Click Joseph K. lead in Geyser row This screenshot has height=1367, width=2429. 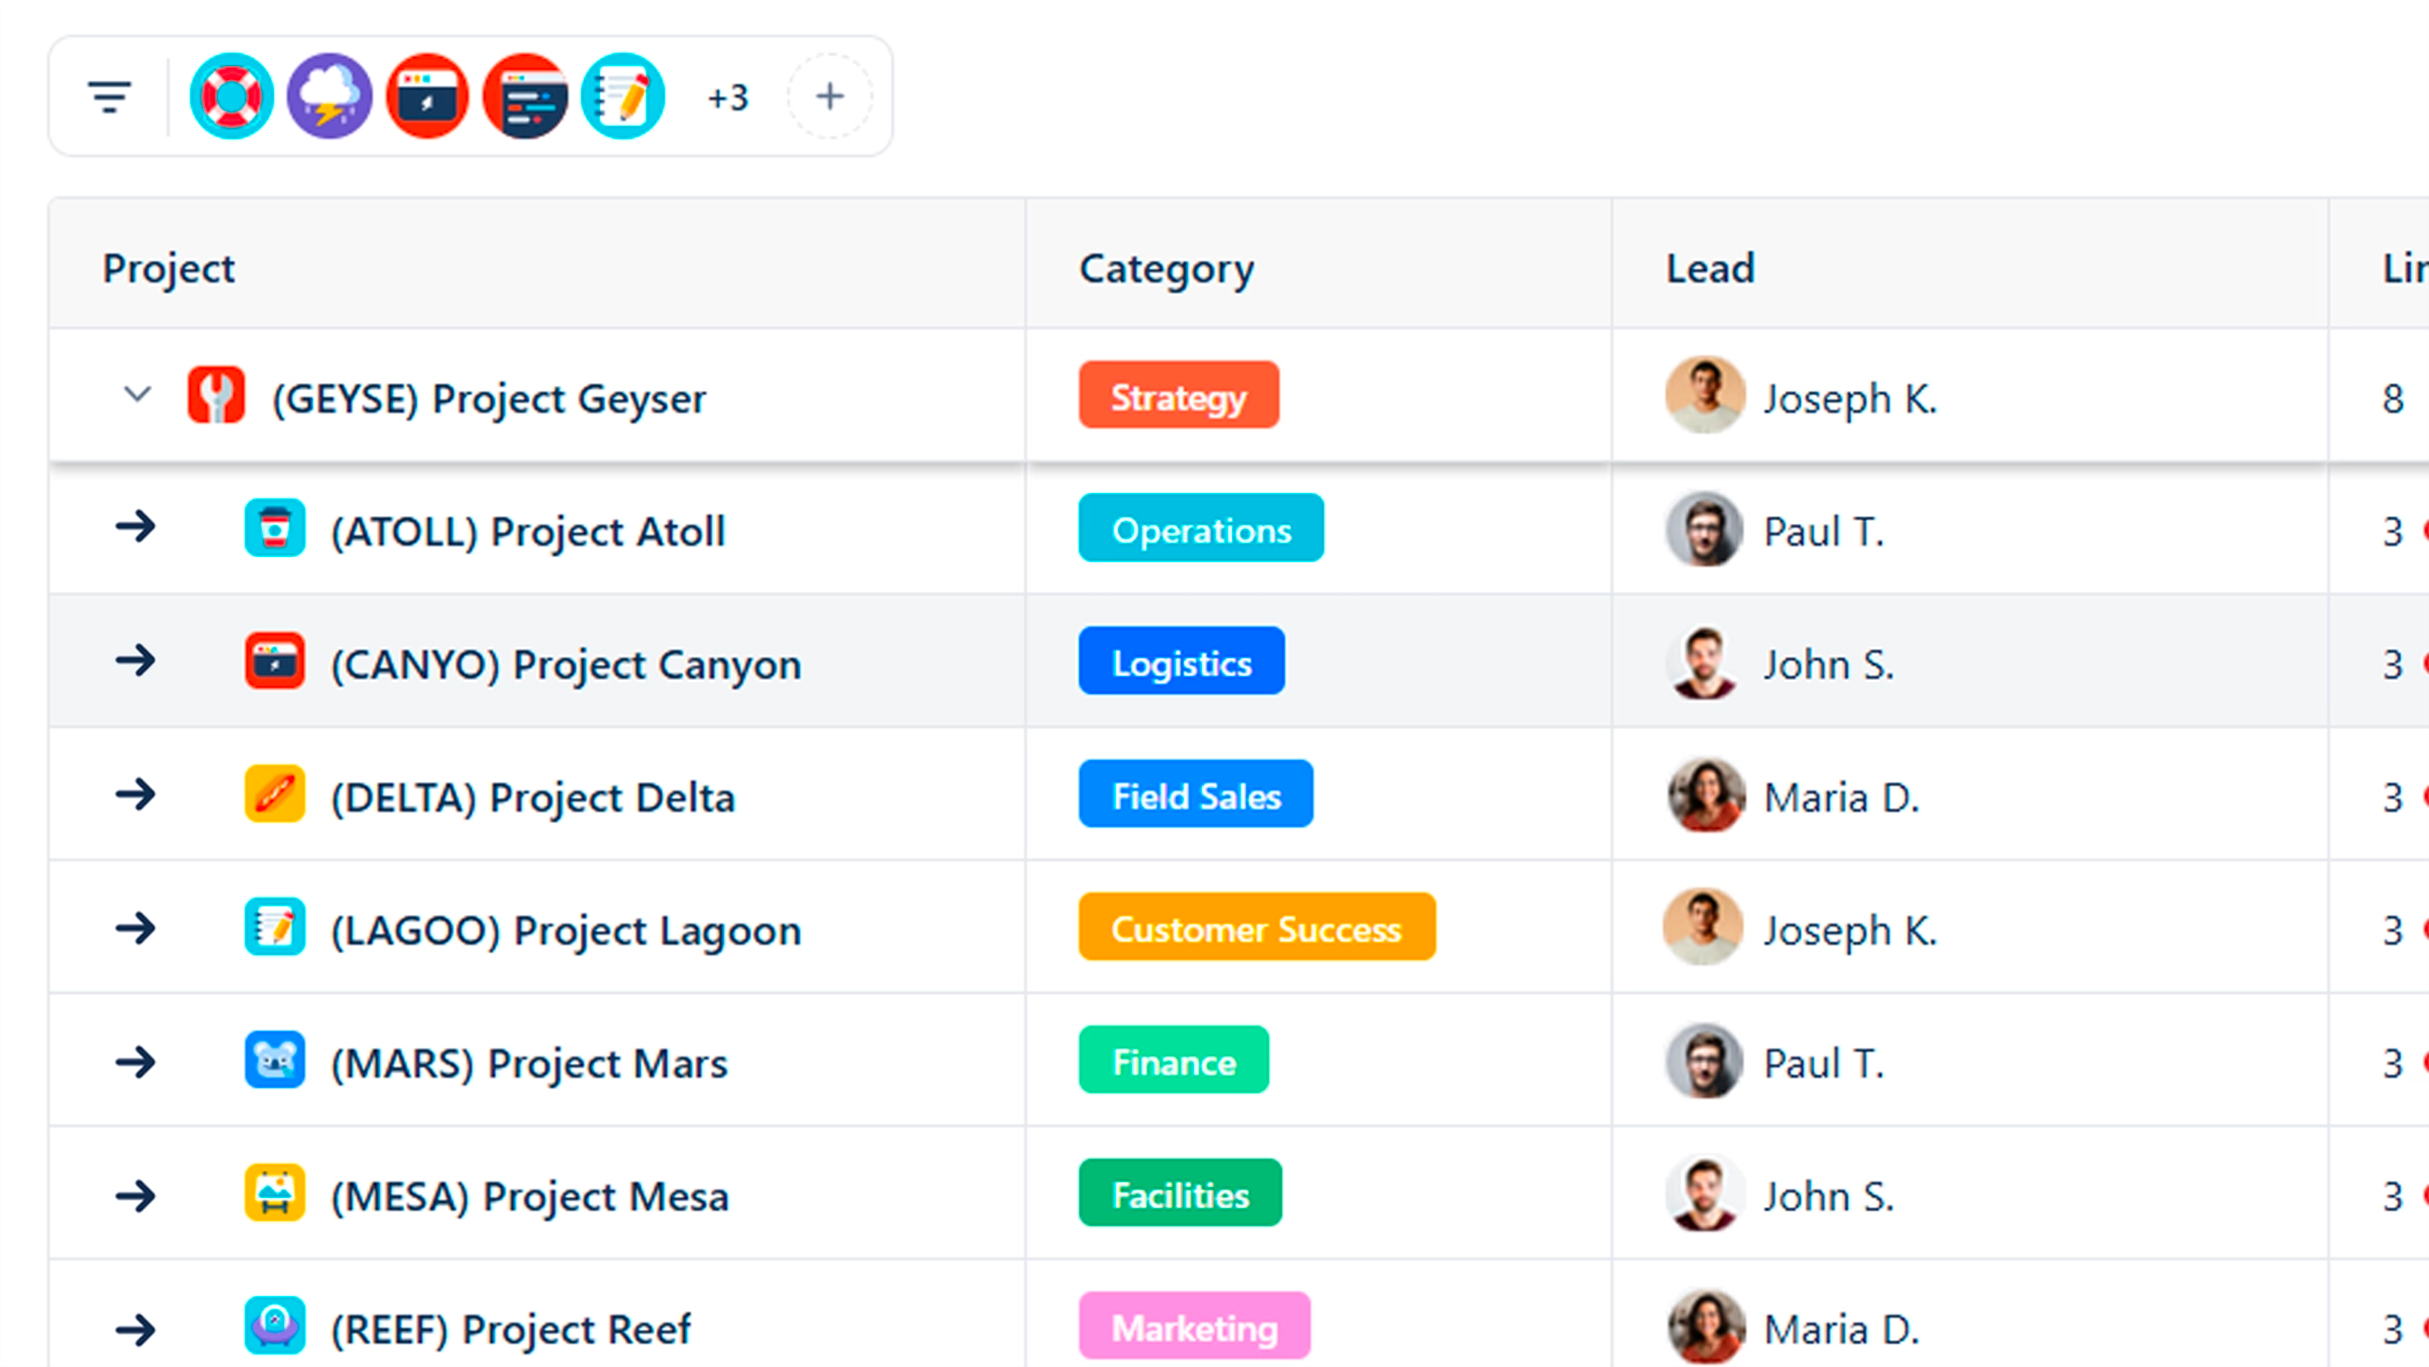pos(1850,399)
